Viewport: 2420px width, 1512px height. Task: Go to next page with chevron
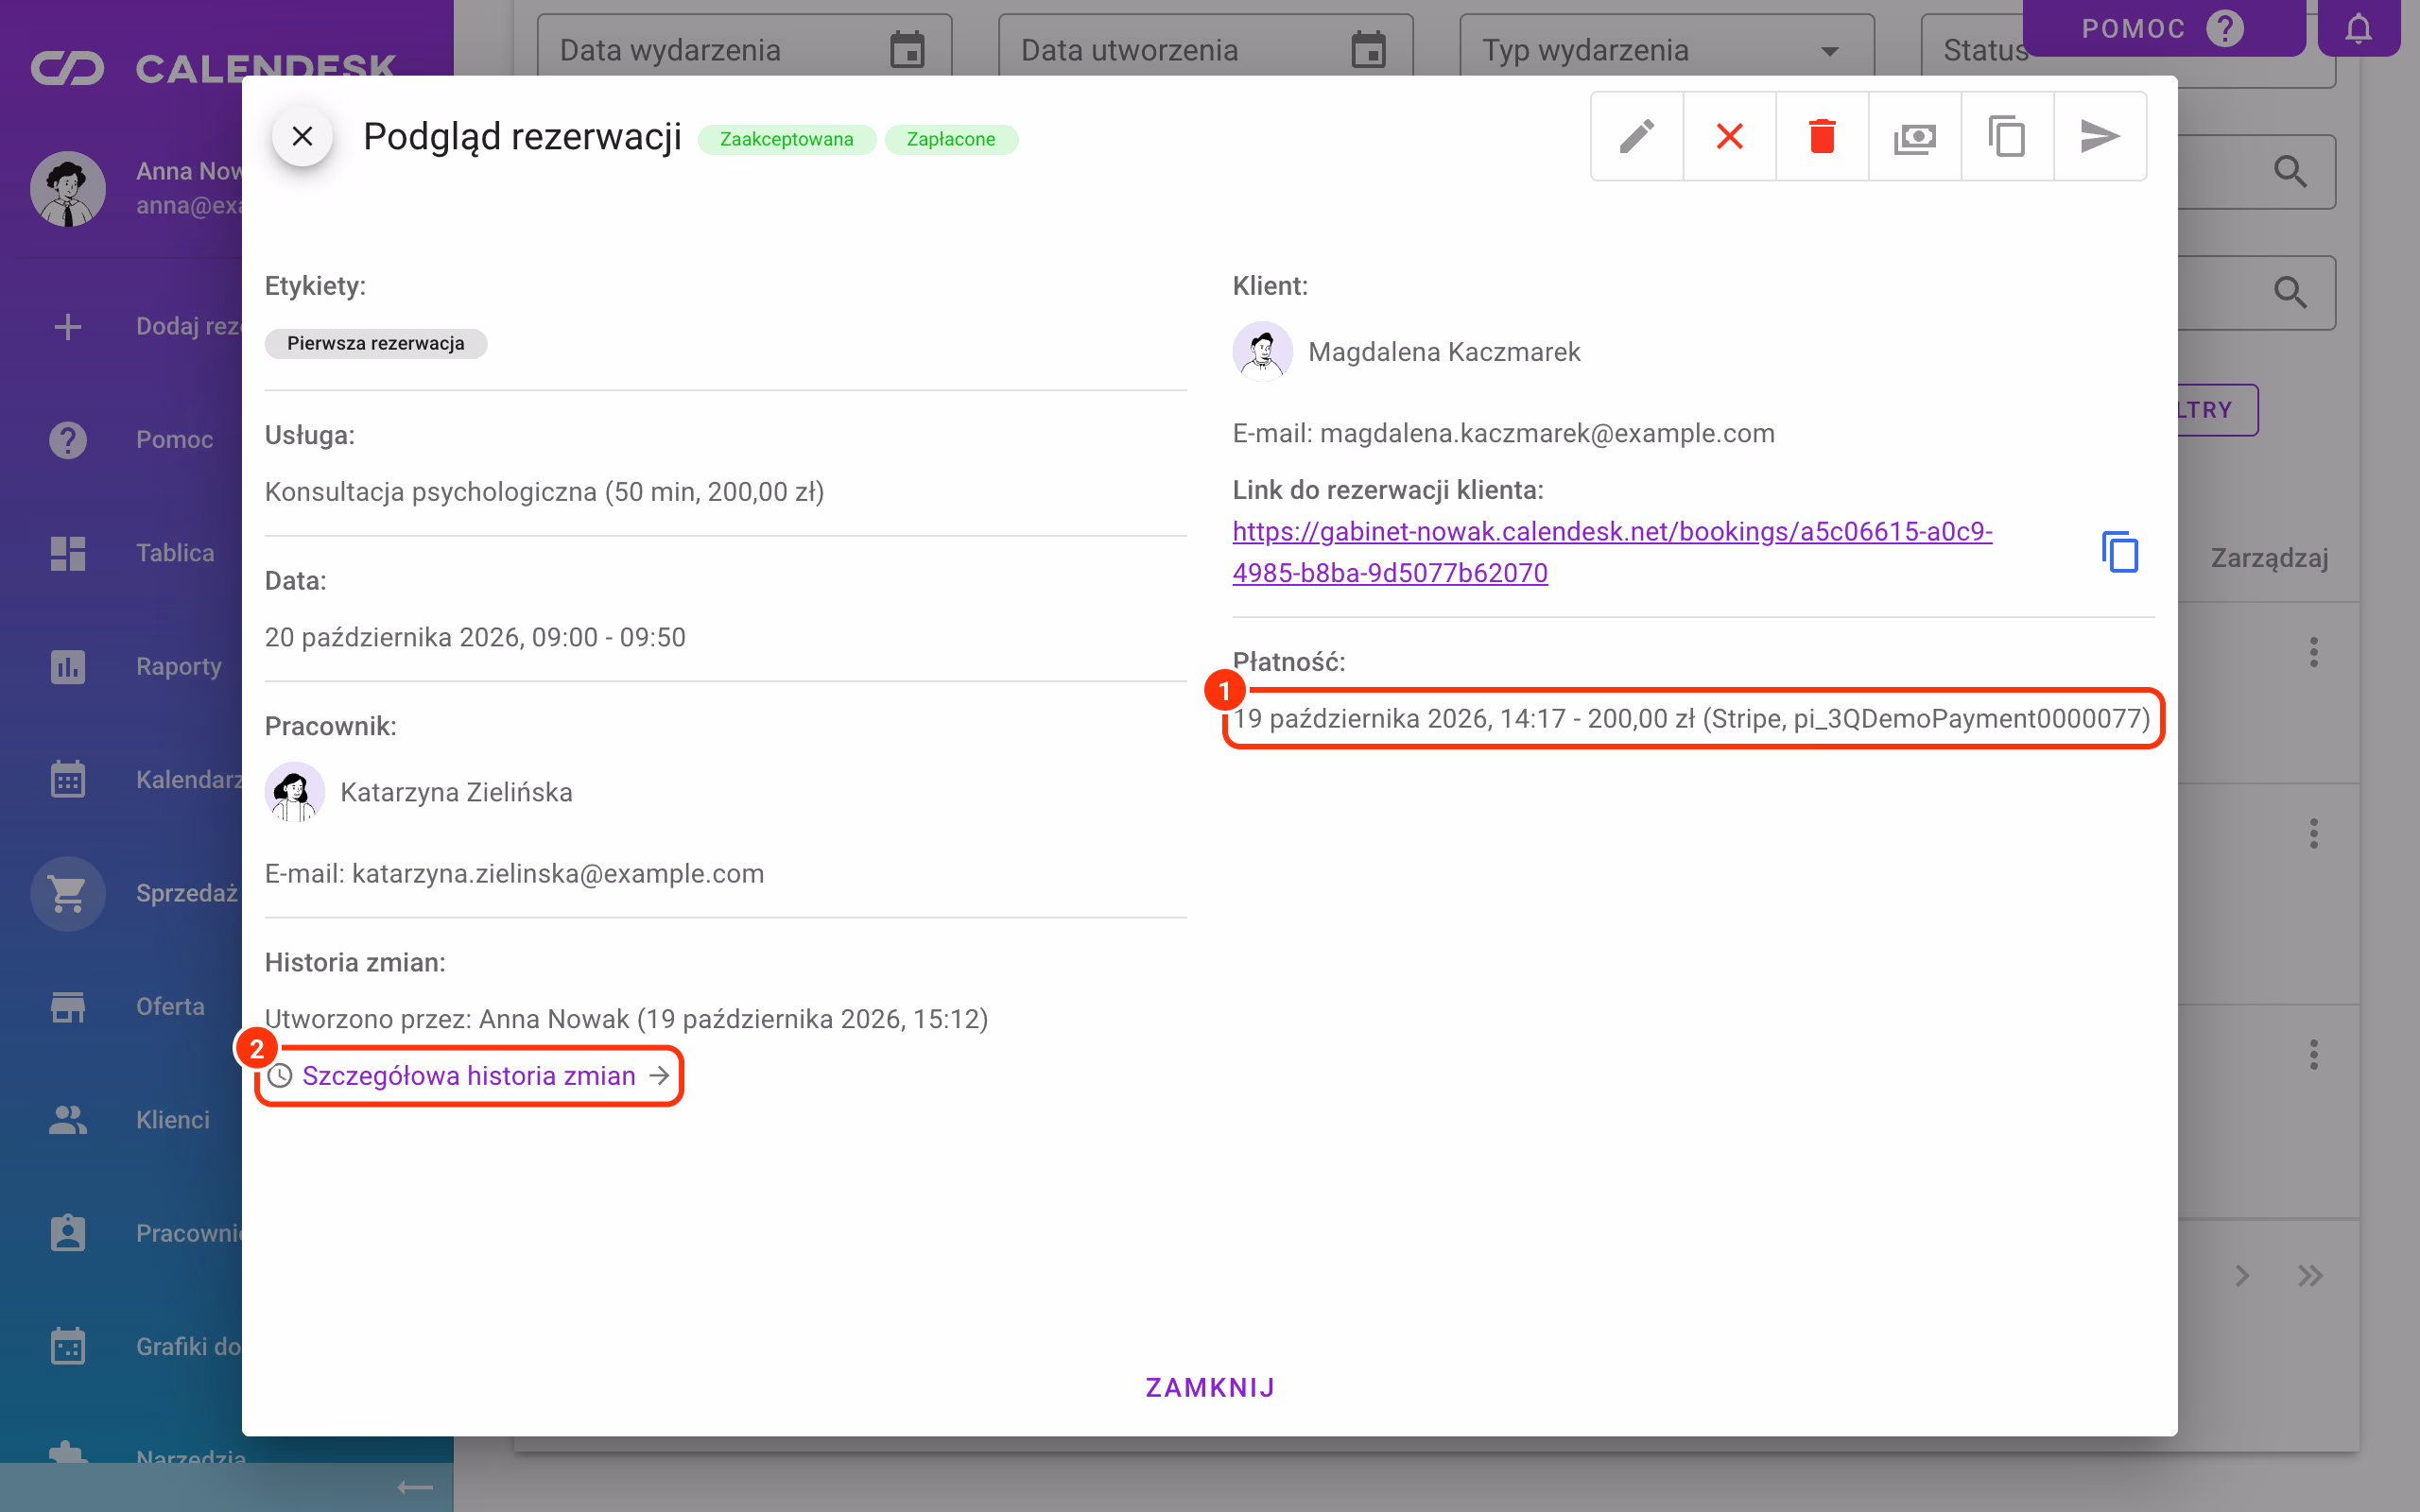click(2242, 1276)
